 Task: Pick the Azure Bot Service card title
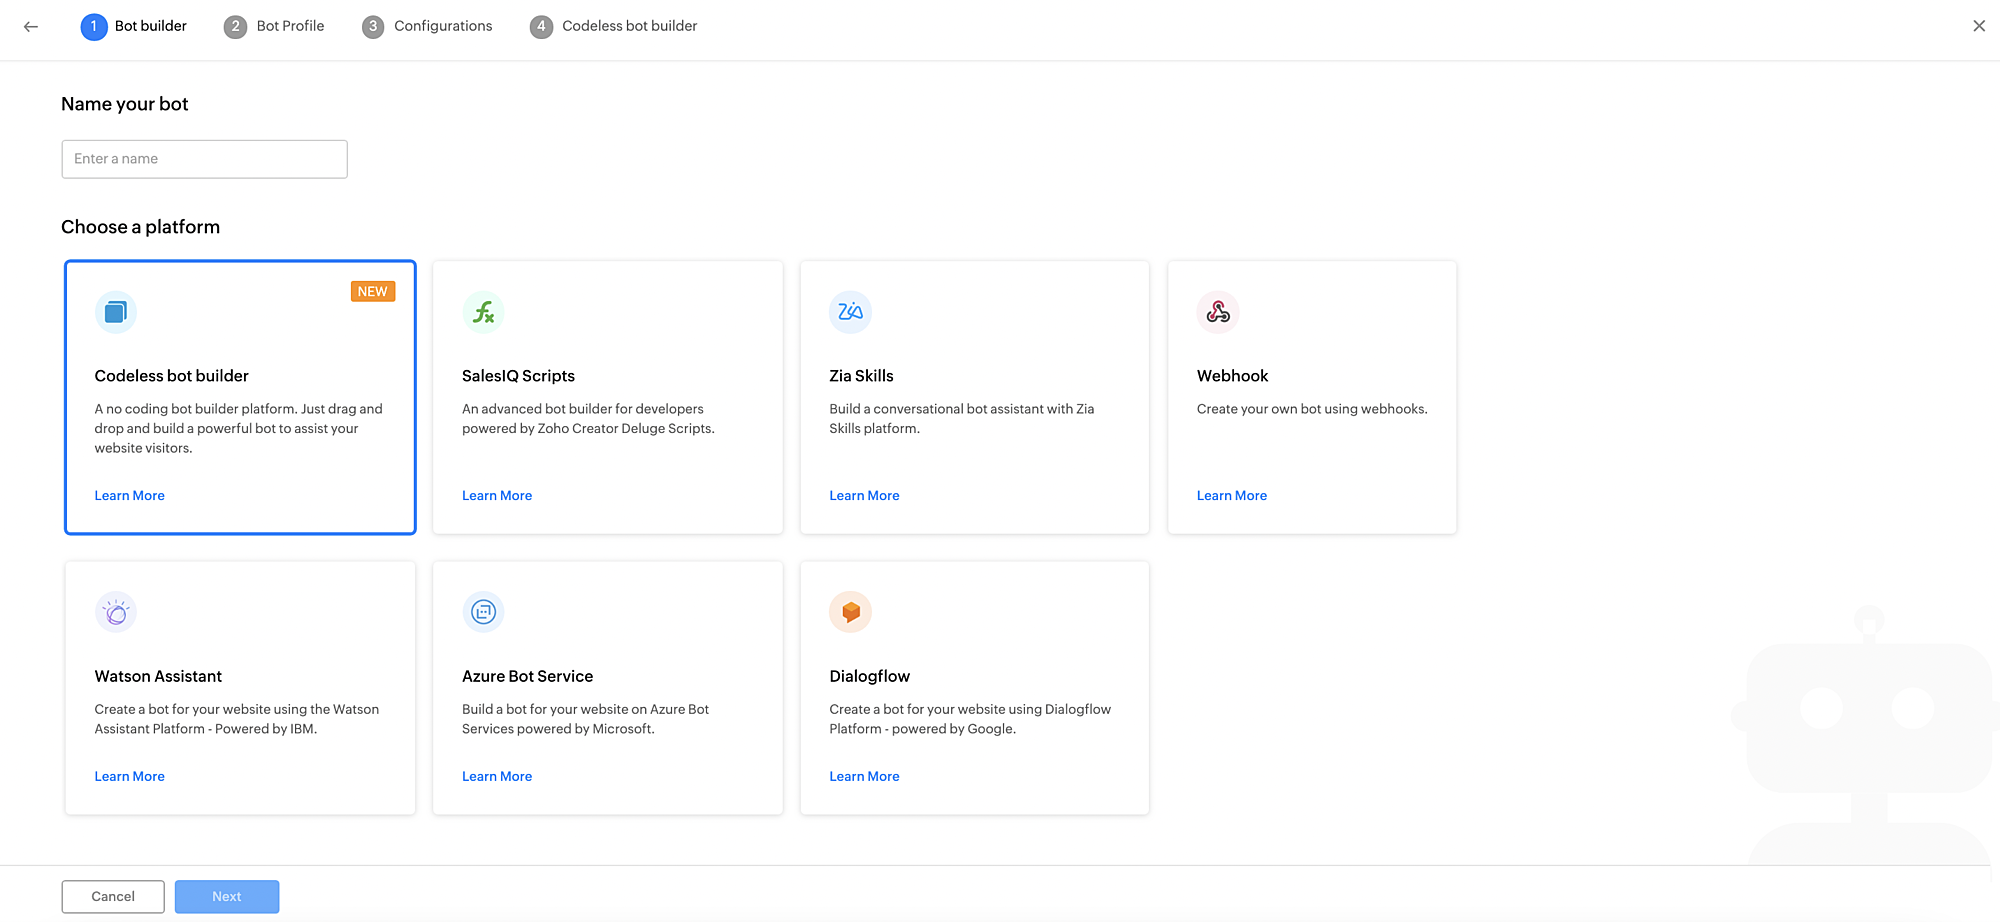(527, 676)
